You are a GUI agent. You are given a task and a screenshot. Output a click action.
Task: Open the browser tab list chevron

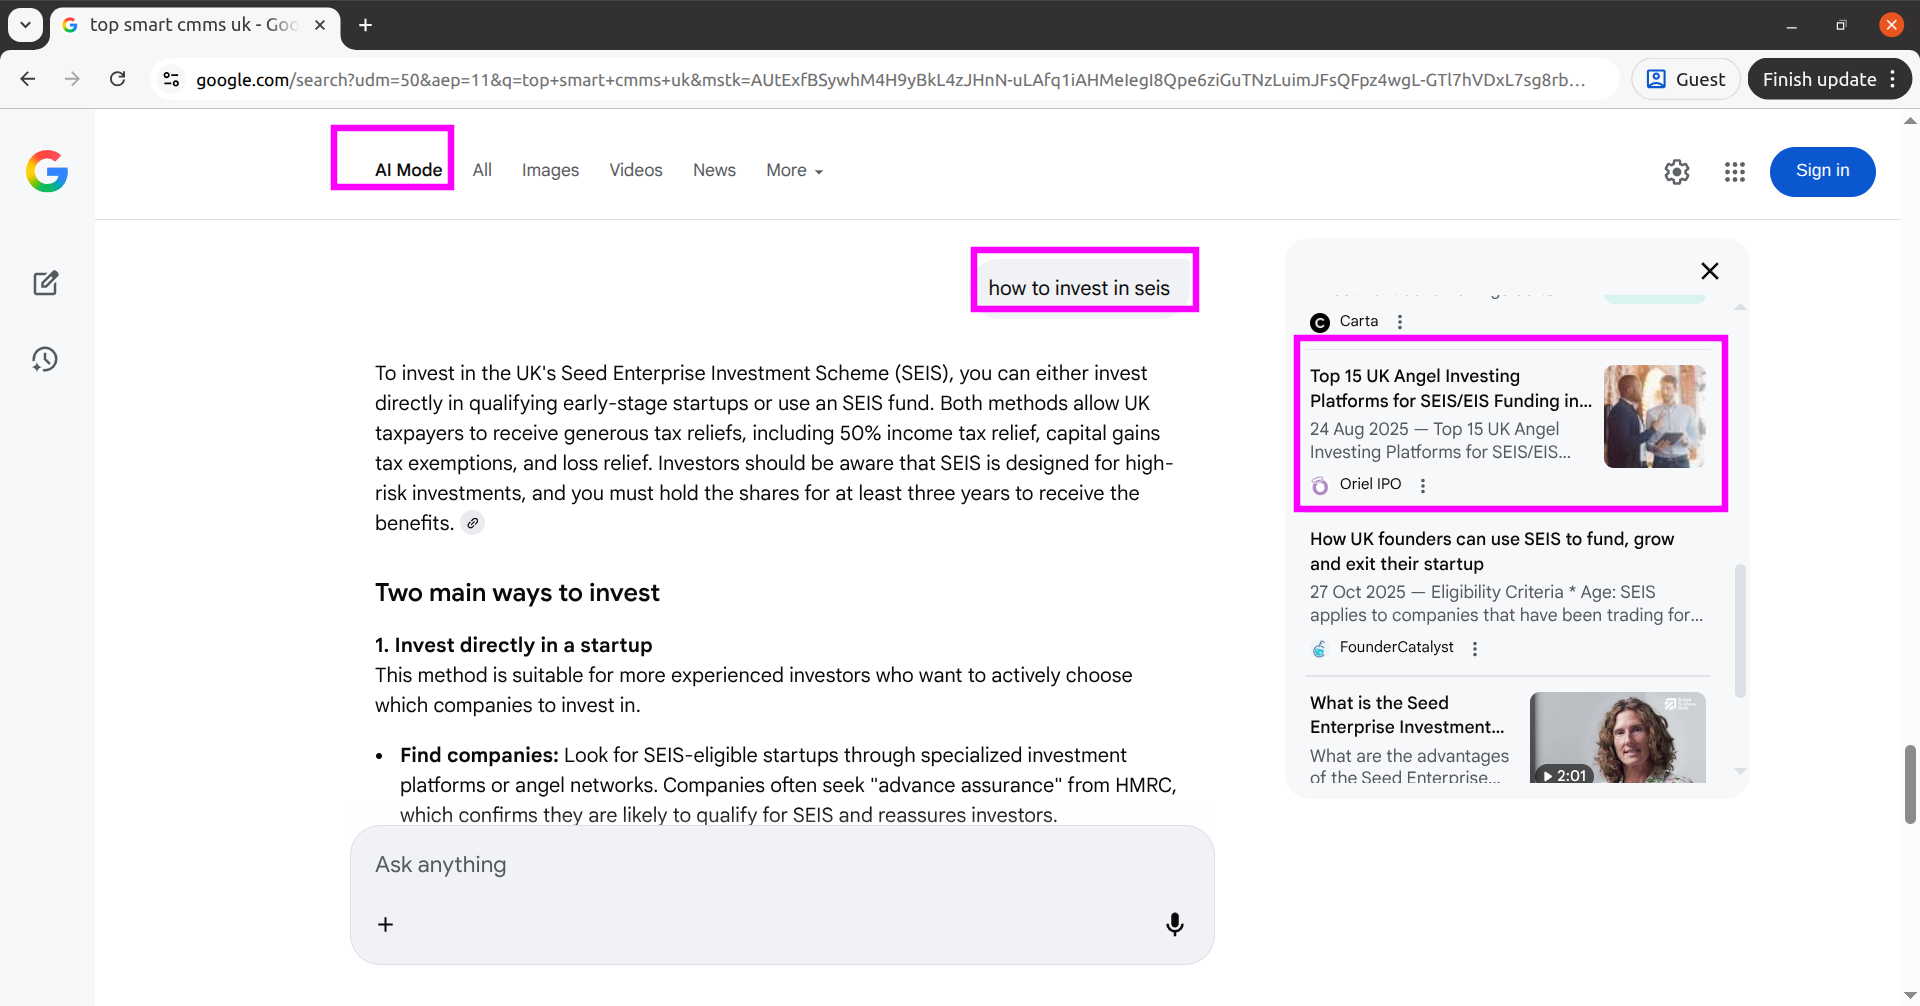pyautogui.click(x=25, y=25)
